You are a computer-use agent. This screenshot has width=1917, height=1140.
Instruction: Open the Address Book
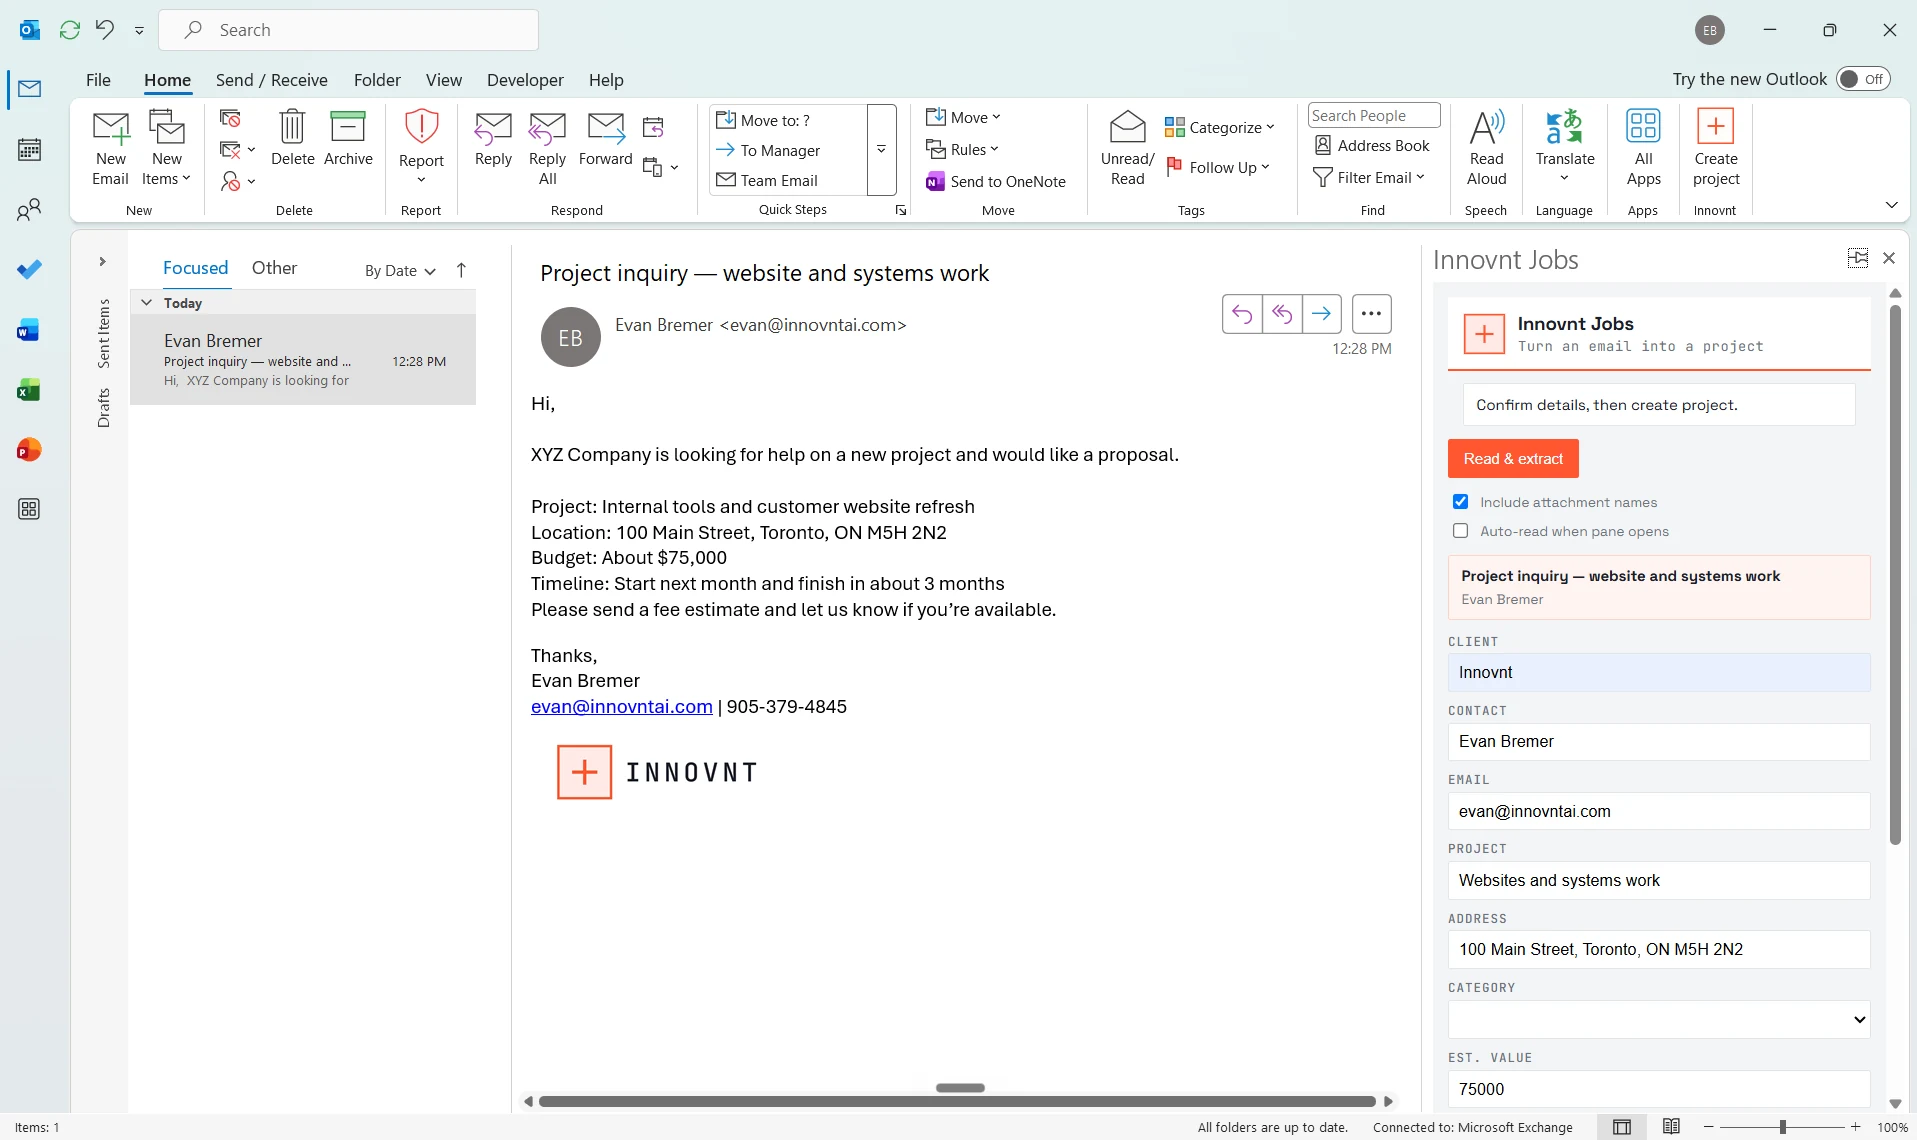coord(1372,146)
